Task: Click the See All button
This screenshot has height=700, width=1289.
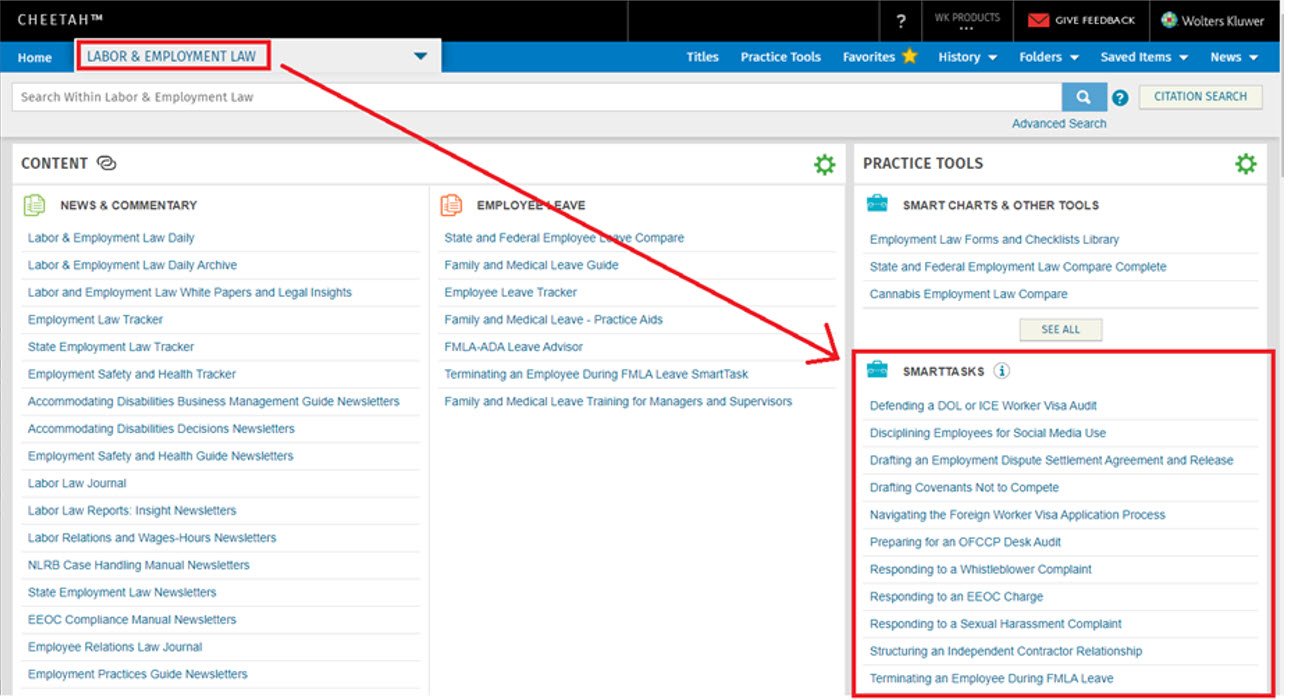Action: coord(1060,329)
